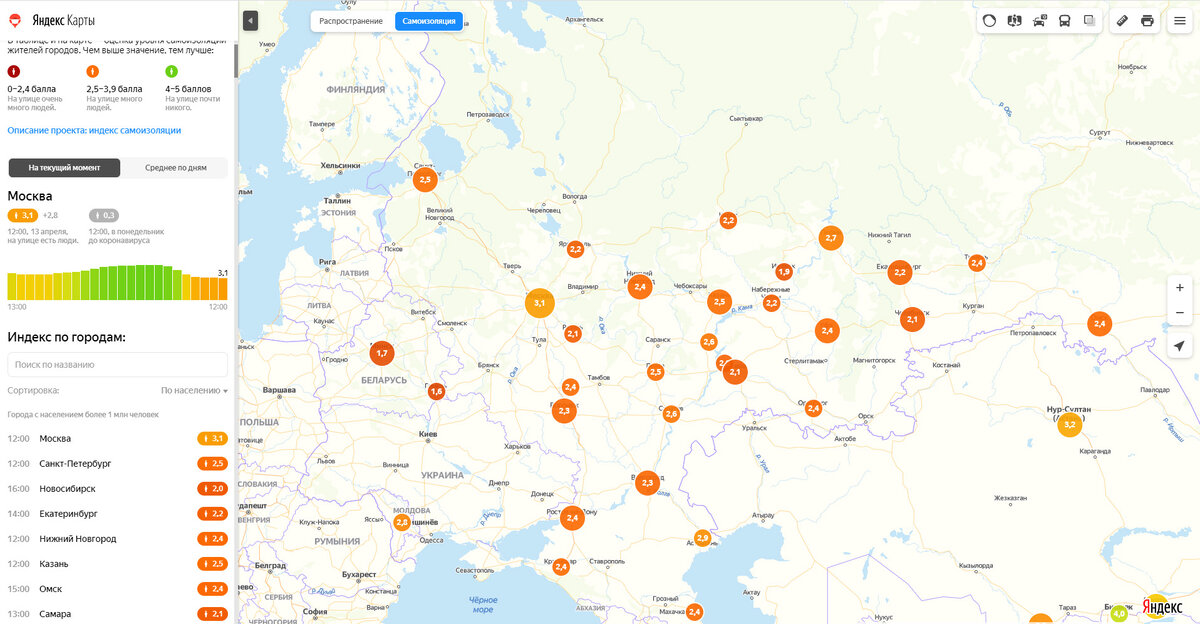This screenshot has width=1200, height=624.
Task: Select Нижний Новгород row in list
Action: [x=117, y=539]
